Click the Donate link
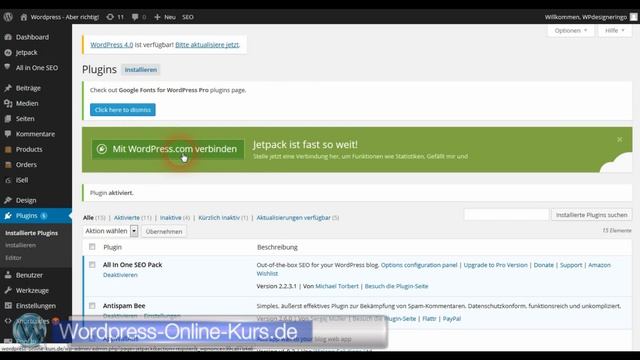 (x=544, y=265)
